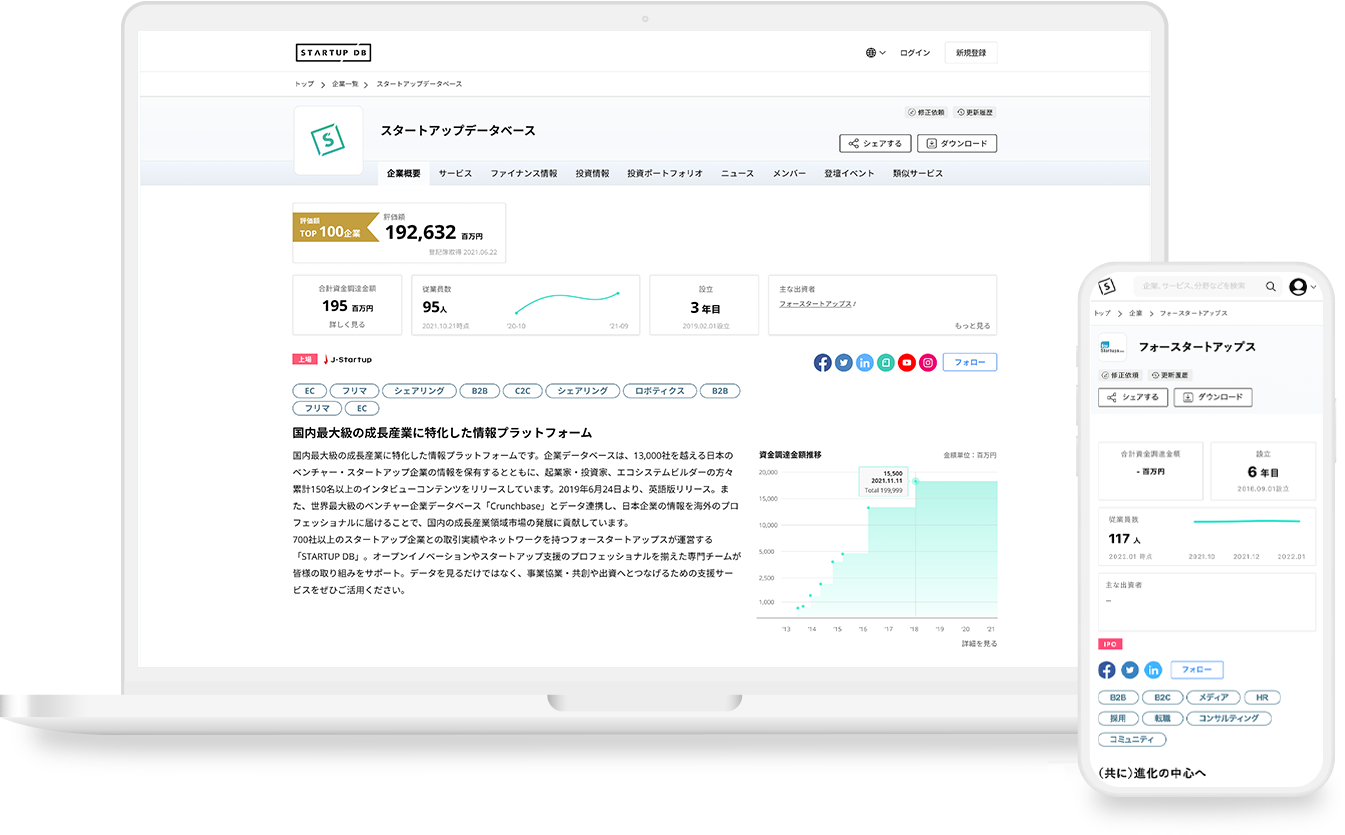Click the 従業員数 trend line on laptop
The image size is (1345, 835).
pos(567,301)
